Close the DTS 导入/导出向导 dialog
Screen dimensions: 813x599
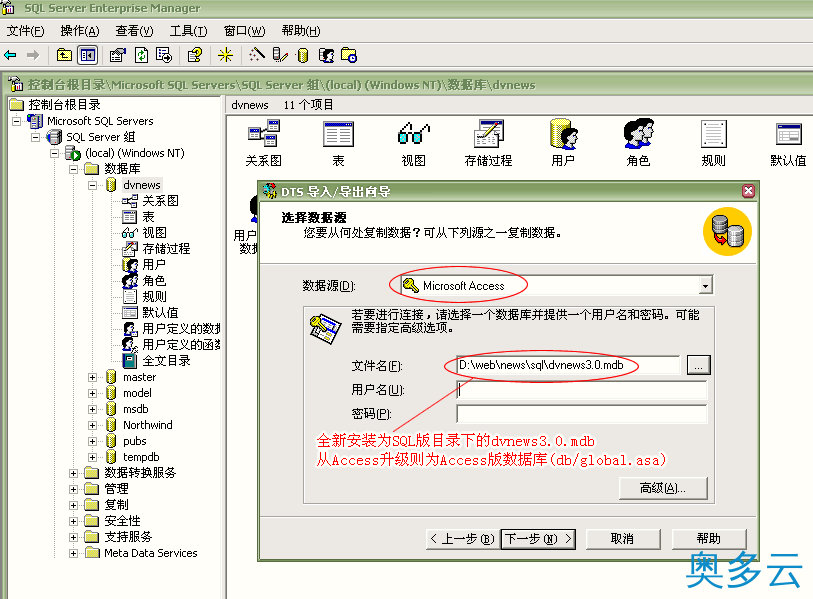748,191
